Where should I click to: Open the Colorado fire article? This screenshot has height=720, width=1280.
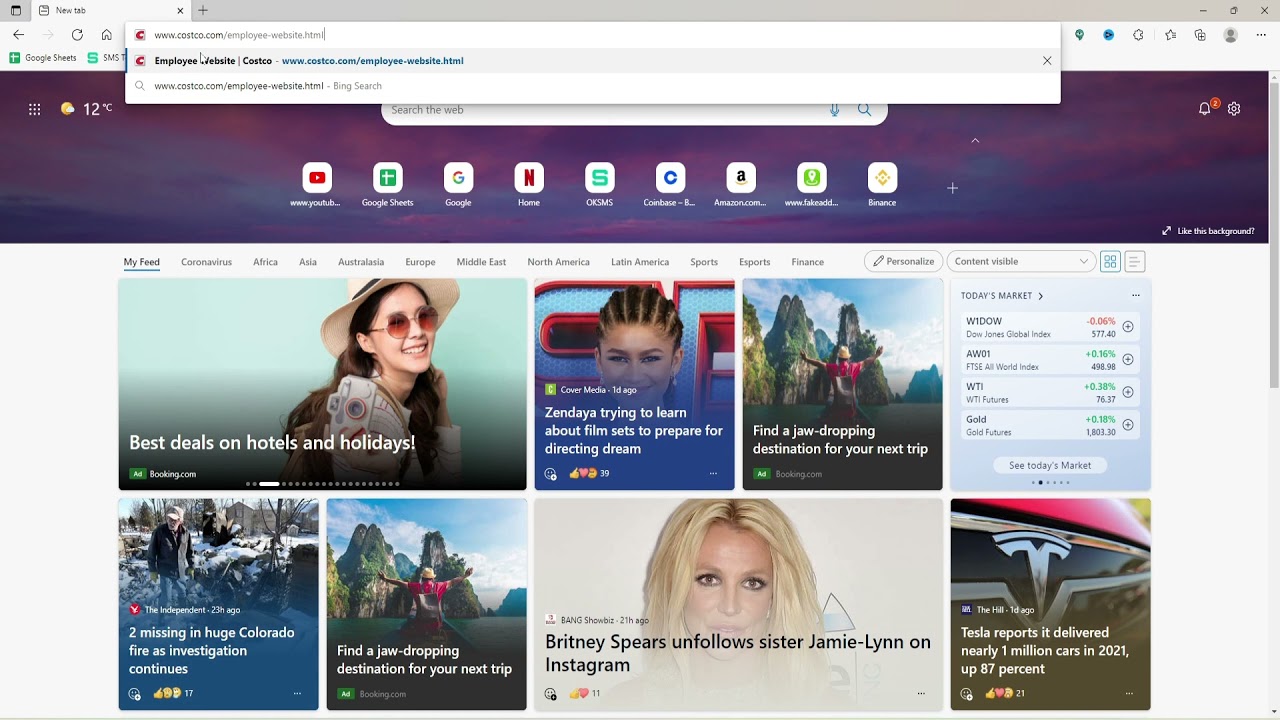pos(218,605)
